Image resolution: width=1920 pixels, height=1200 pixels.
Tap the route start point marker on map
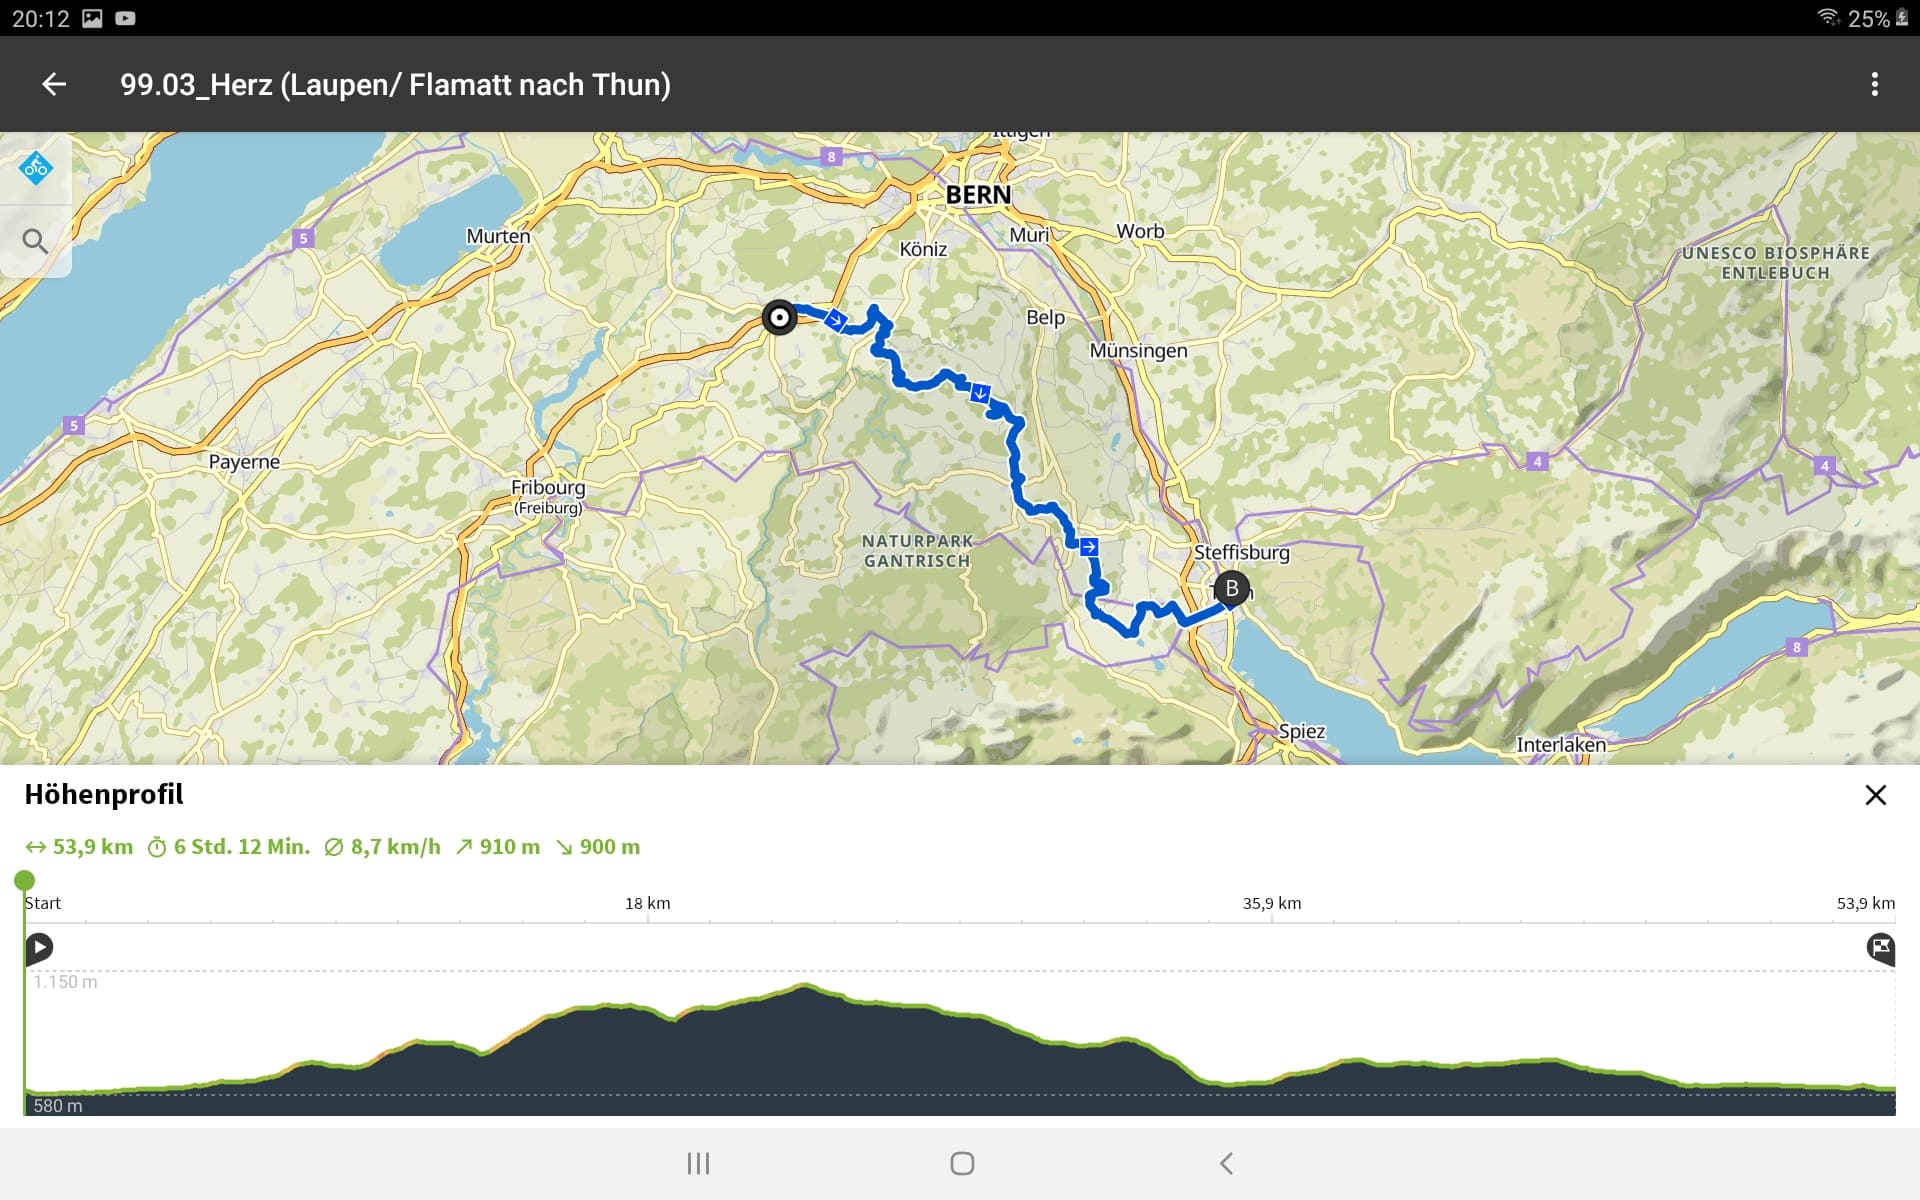779,318
